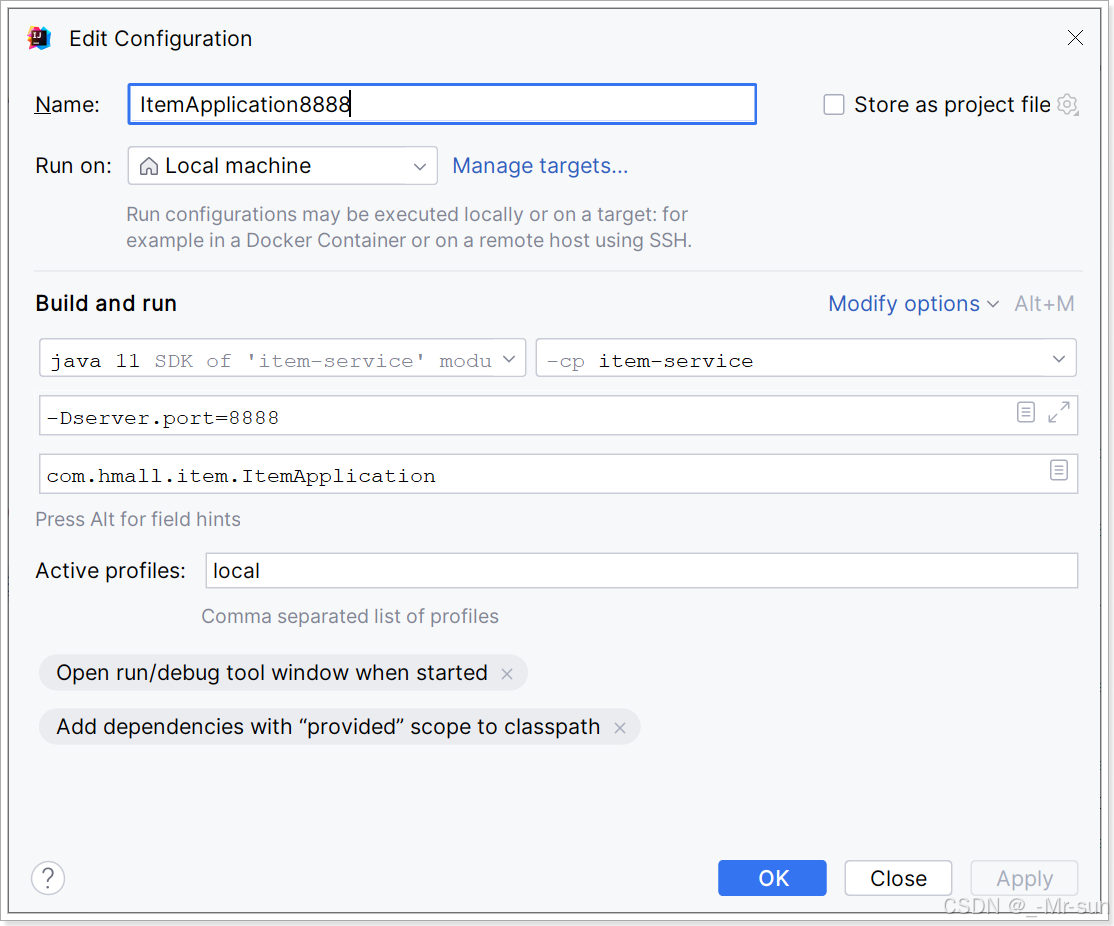This screenshot has height=926, width=1114.
Task: Enable Store as project file checkbox
Action: [834, 105]
